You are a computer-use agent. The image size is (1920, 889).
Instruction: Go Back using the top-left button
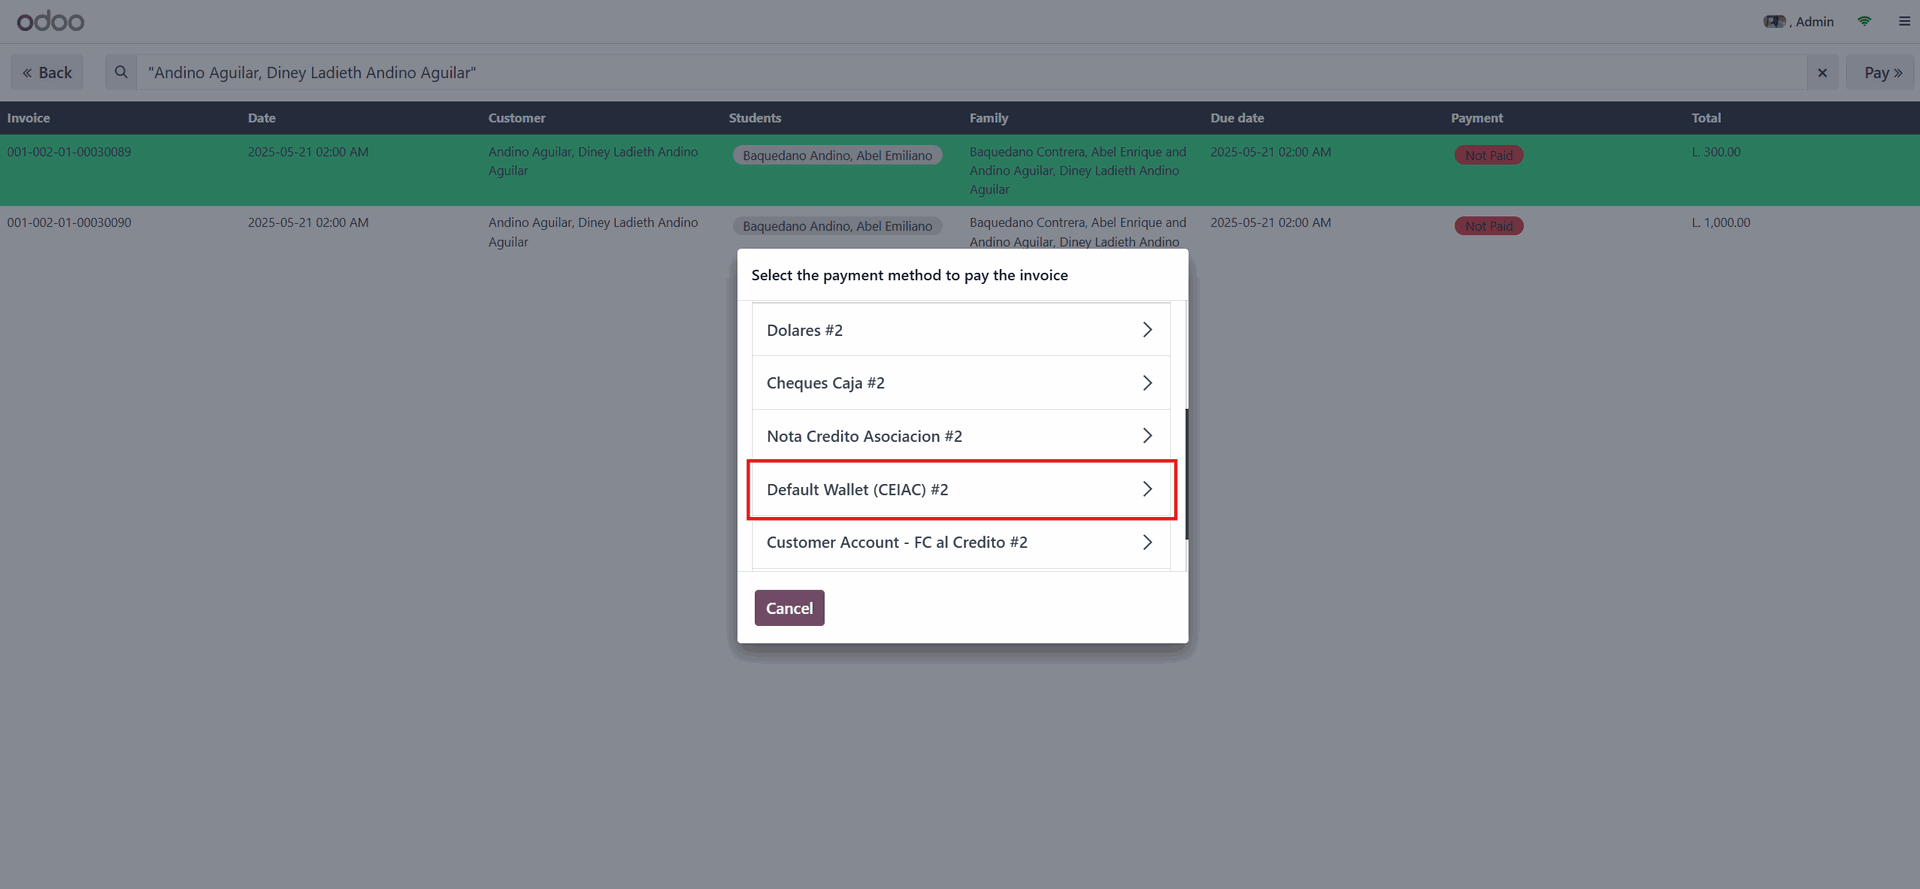[47, 72]
